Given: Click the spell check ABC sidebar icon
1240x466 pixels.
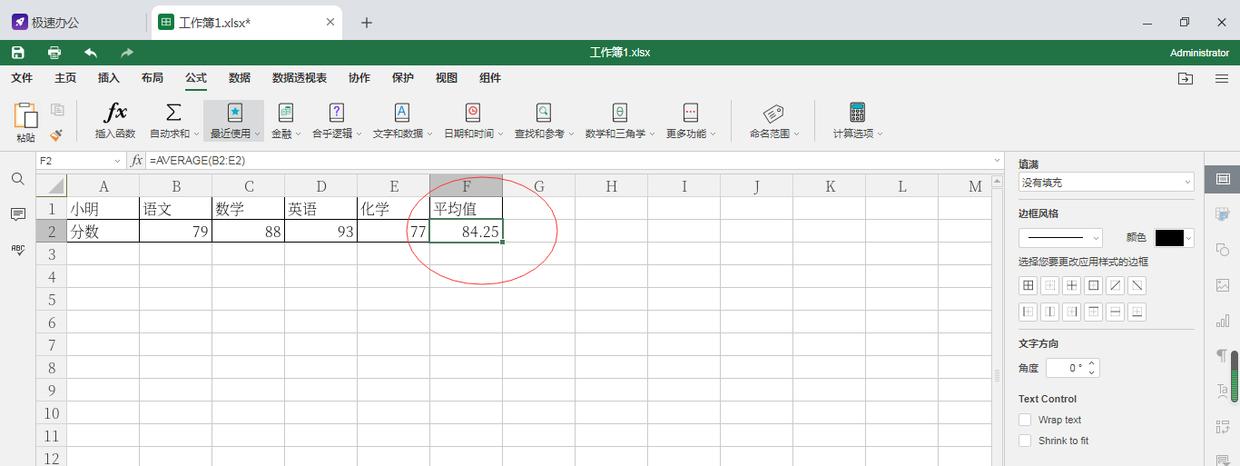Looking at the screenshot, I should coord(18,249).
